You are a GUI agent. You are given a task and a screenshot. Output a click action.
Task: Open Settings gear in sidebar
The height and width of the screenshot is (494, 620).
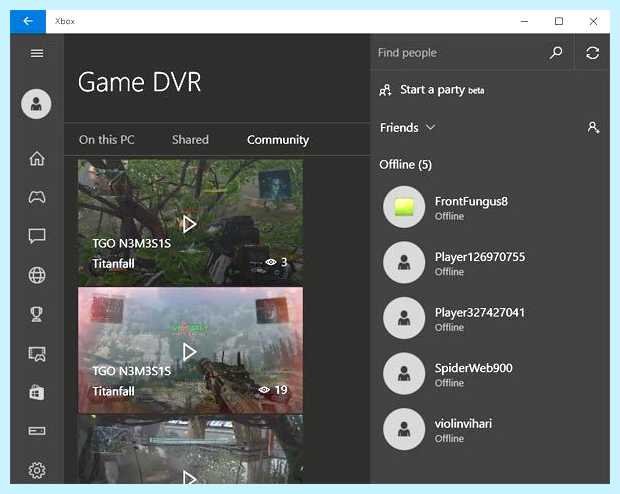37,470
